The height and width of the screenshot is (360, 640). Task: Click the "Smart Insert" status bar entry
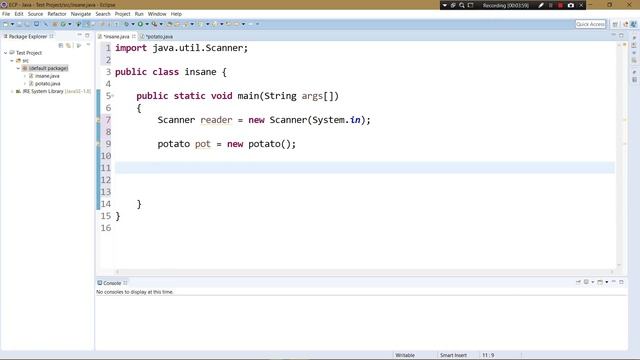pyautogui.click(x=453, y=355)
